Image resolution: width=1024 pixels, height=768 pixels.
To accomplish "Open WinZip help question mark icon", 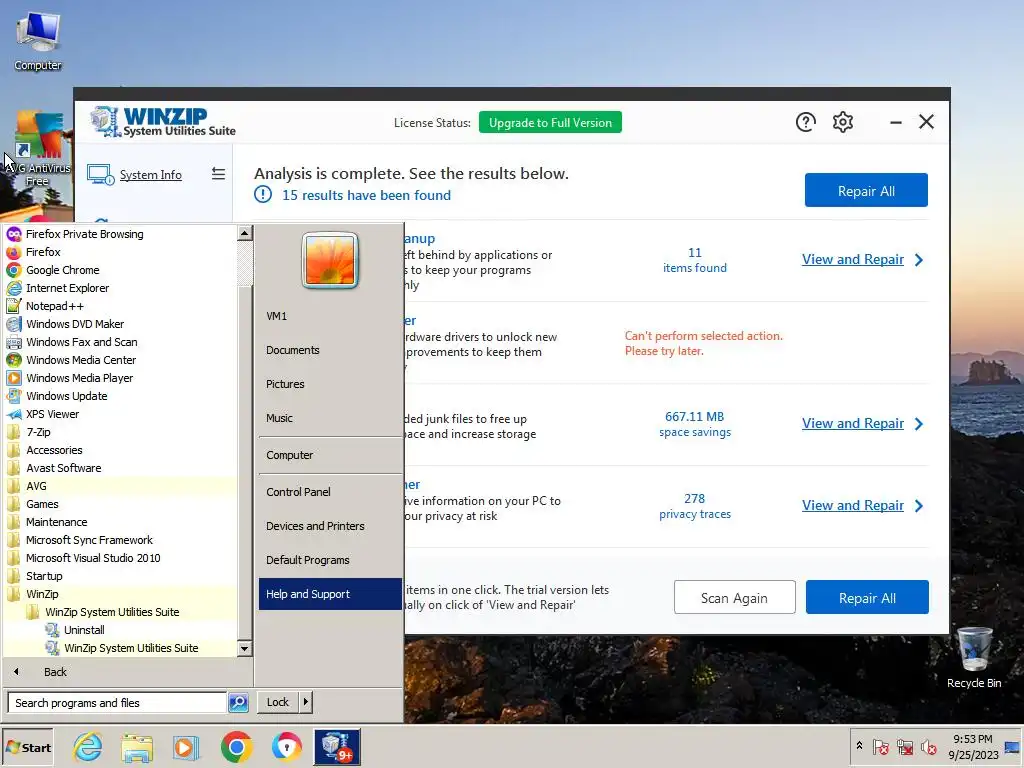I will tap(805, 122).
